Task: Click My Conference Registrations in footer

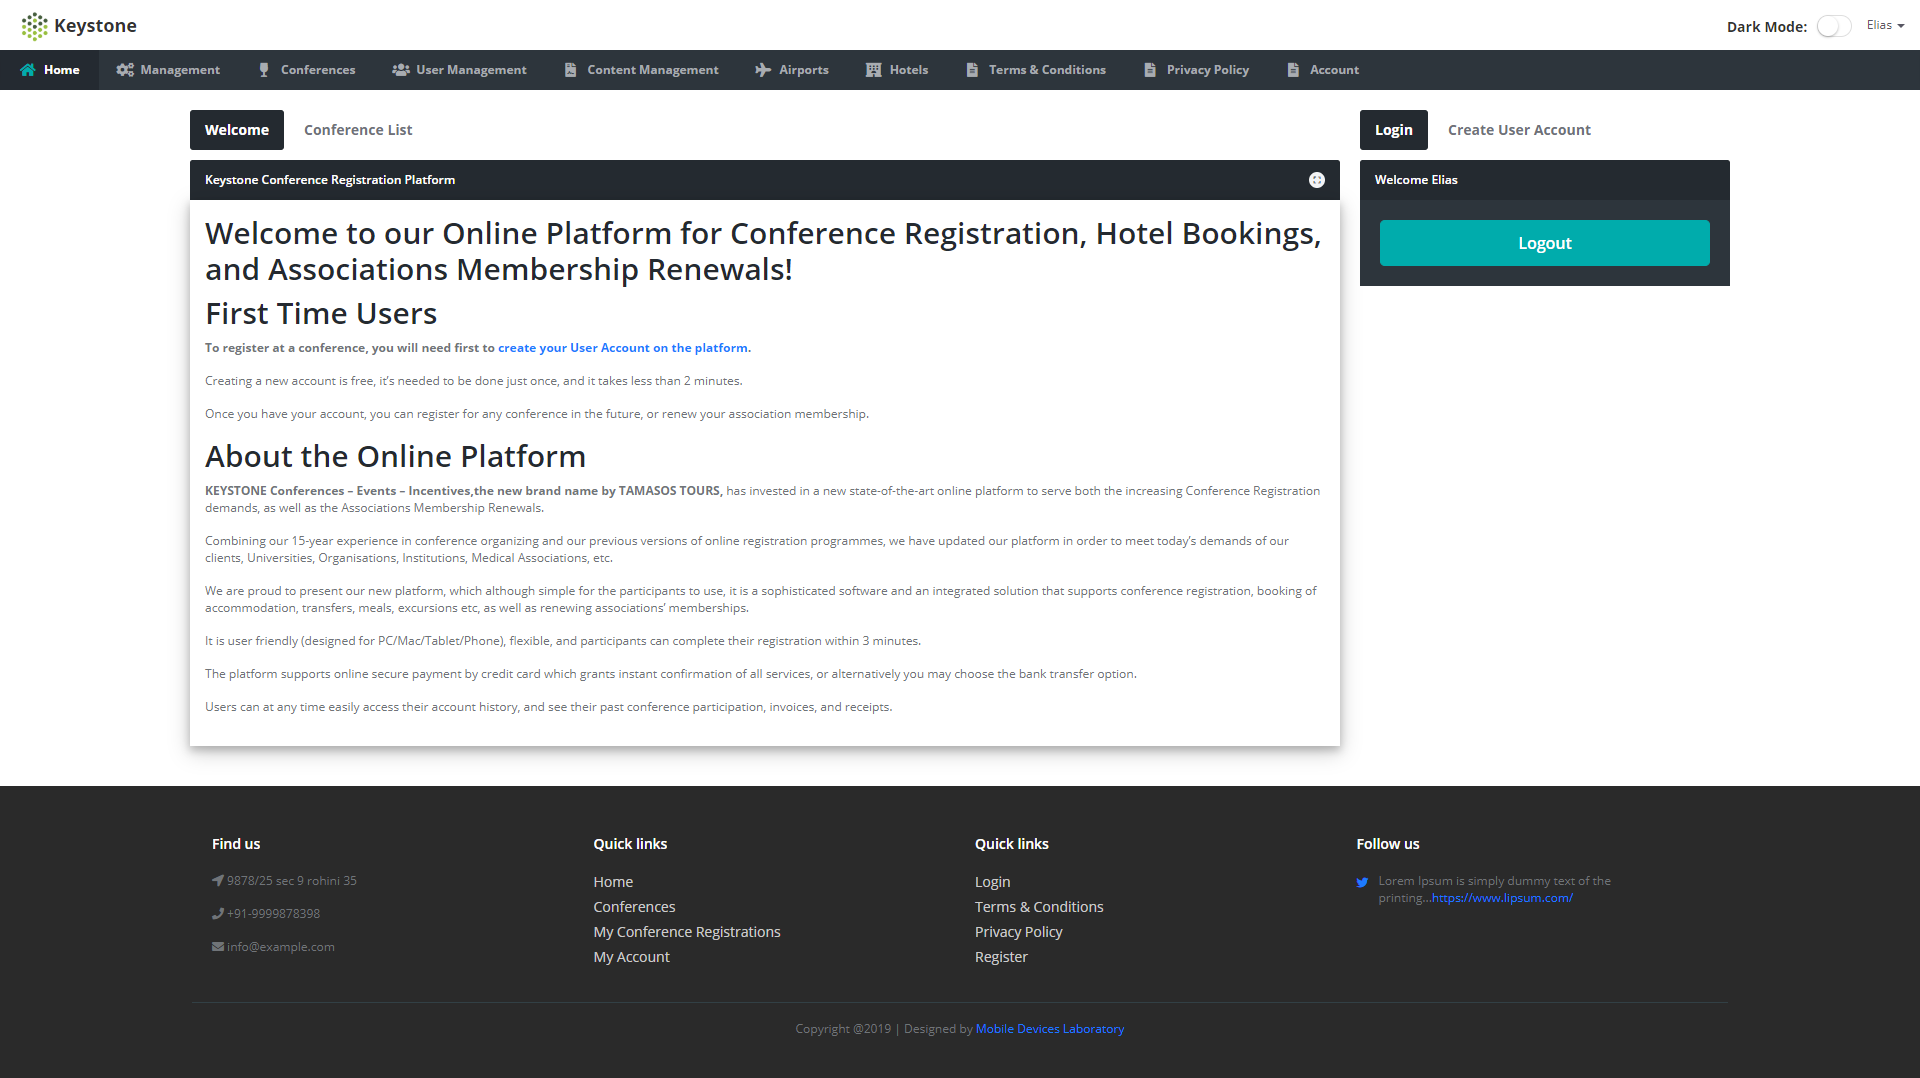Action: 686,931
